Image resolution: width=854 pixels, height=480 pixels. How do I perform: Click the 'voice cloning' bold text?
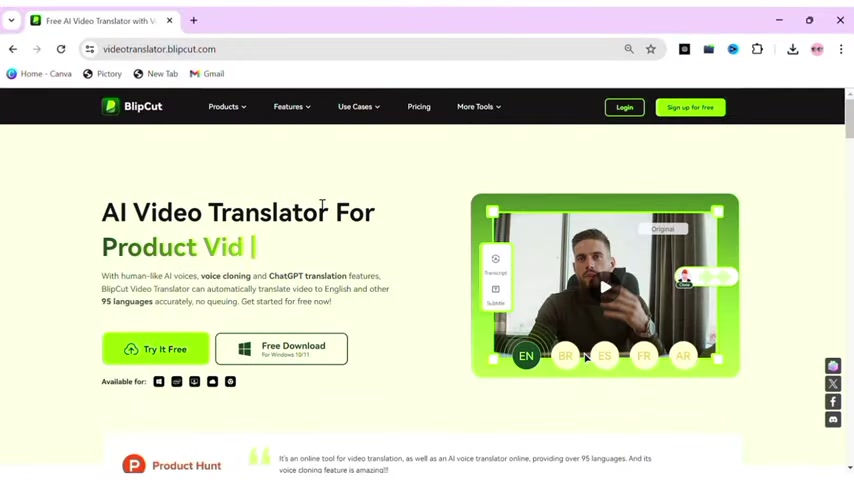pyautogui.click(x=225, y=276)
